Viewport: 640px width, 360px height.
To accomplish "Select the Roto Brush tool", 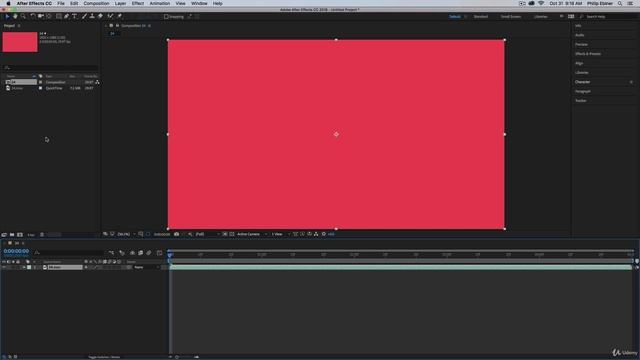I will 110,16.
